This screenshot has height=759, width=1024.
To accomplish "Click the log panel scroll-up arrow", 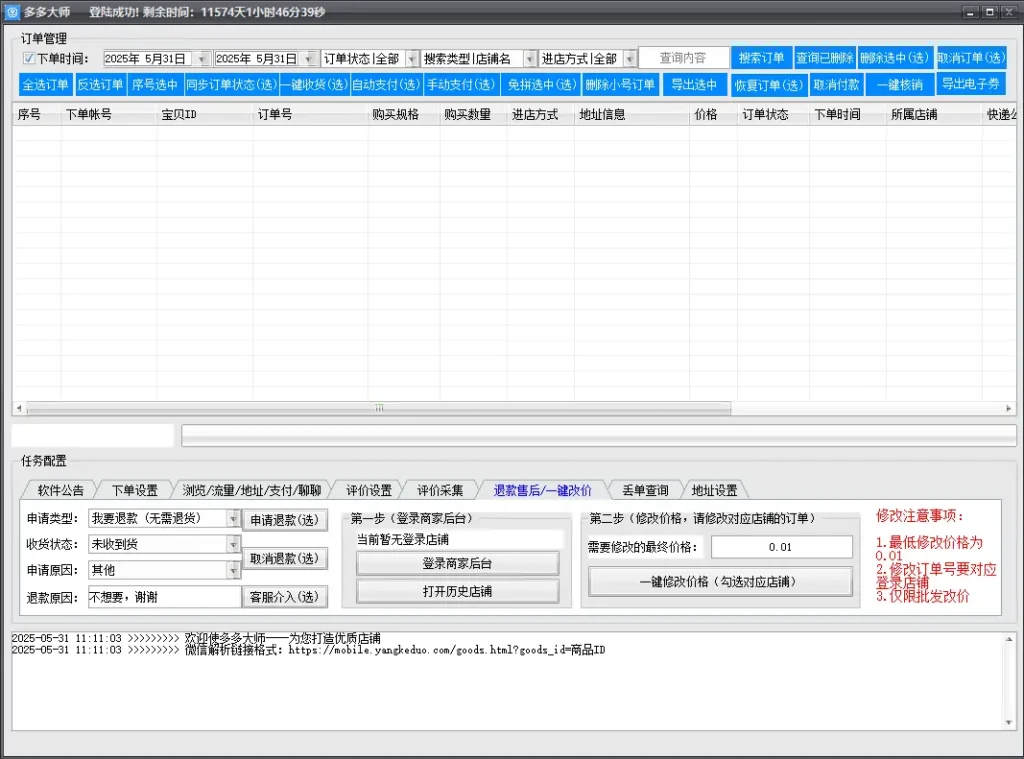I will point(1009,639).
